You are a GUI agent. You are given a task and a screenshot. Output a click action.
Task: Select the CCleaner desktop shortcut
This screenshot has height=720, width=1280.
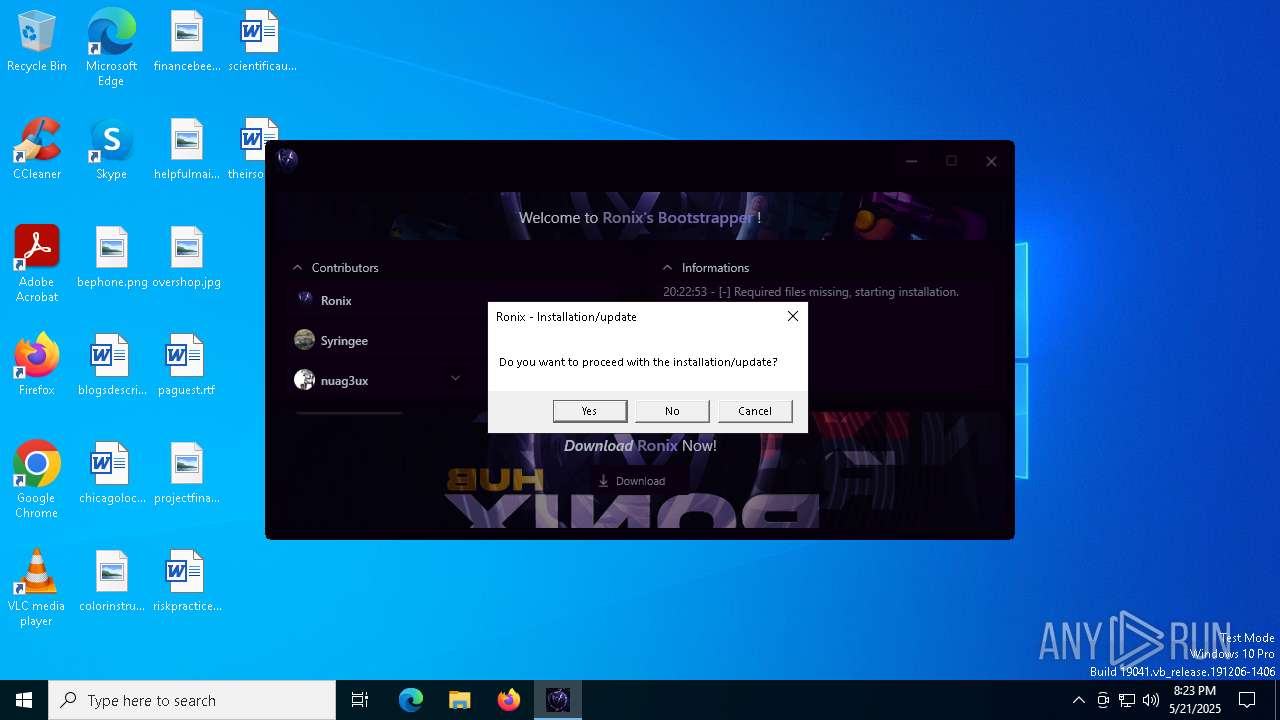37,150
